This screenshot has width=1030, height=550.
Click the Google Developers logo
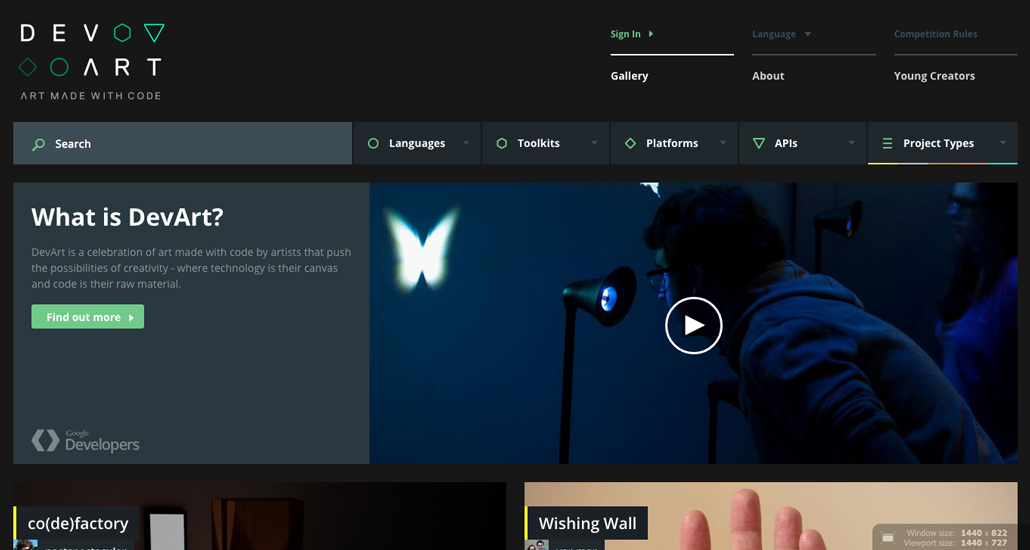85,440
